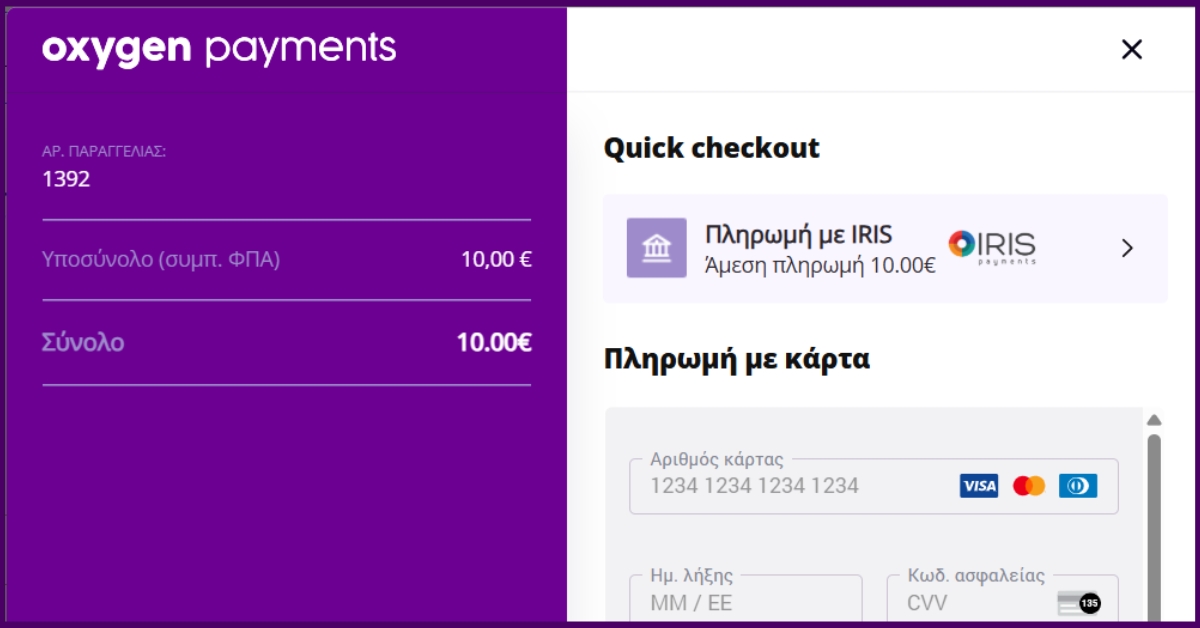Click scrollbar up arrow in card form
The width and height of the screenshot is (1200, 628).
pos(1153,420)
